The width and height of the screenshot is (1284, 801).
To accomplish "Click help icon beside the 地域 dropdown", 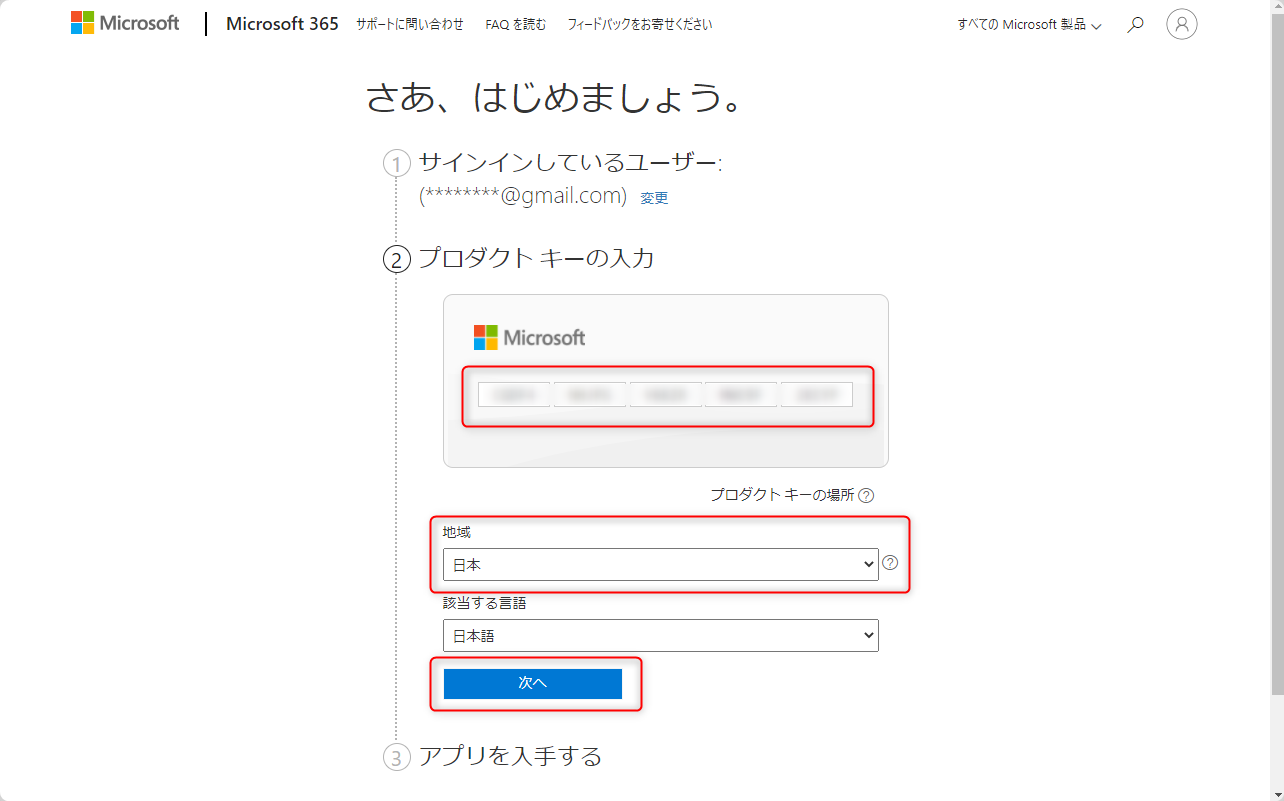I will 890,563.
